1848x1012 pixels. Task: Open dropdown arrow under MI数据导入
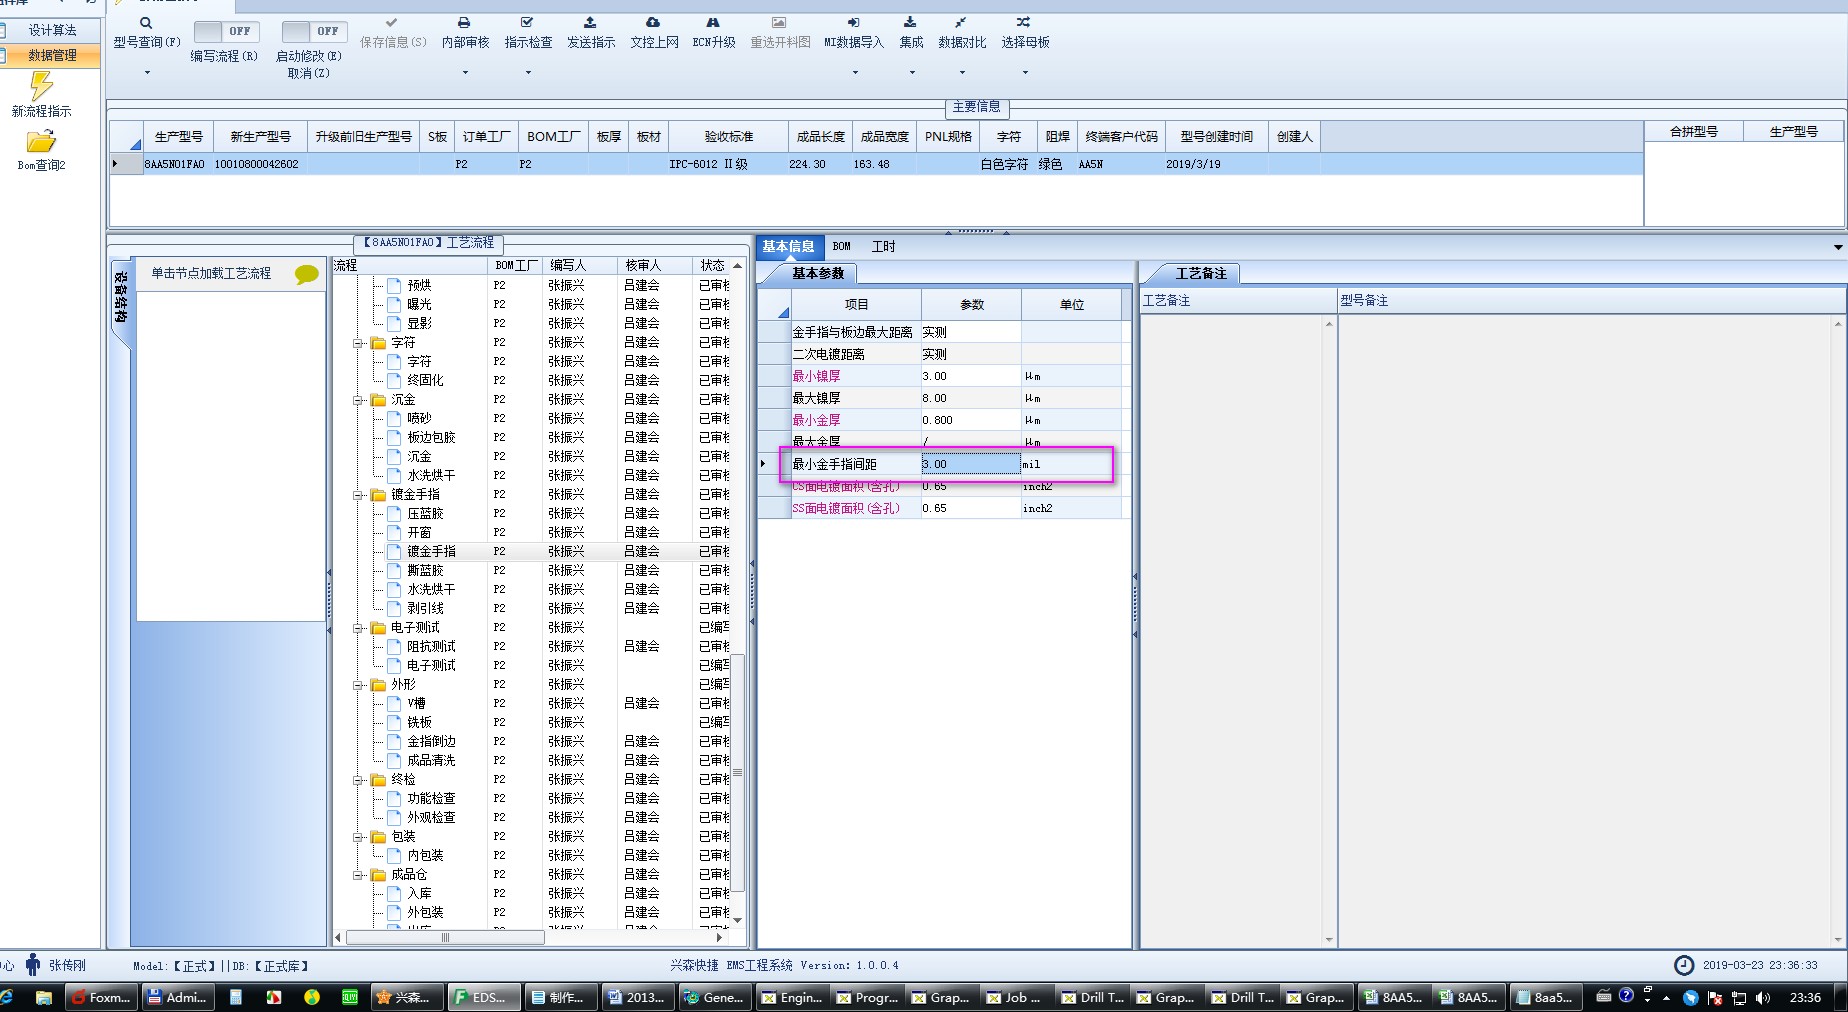[x=855, y=72]
